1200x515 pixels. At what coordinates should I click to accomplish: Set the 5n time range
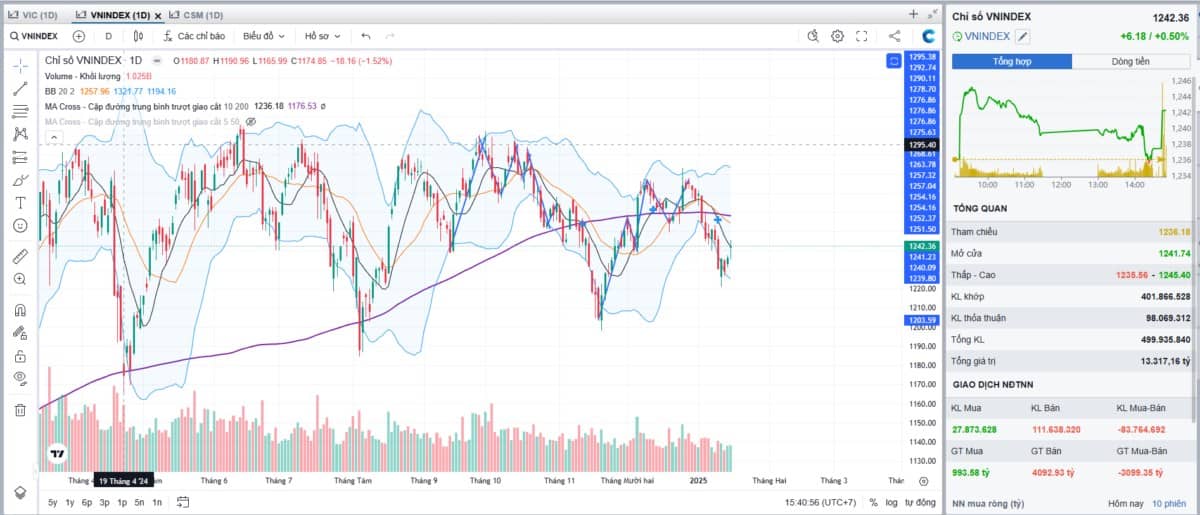pos(139,502)
